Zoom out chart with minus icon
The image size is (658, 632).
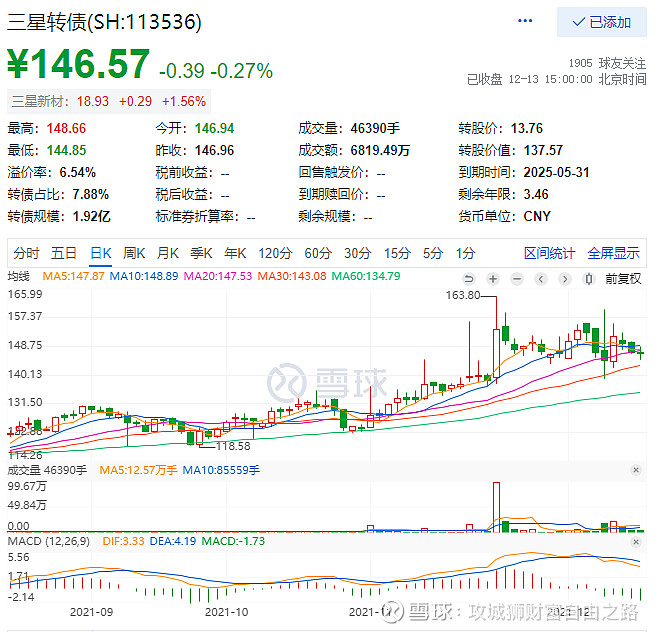pyautogui.click(x=517, y=279)
